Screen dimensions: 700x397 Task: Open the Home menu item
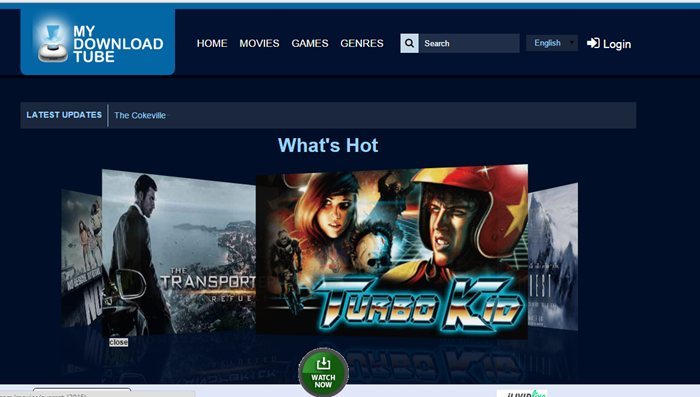coord(212,43)
